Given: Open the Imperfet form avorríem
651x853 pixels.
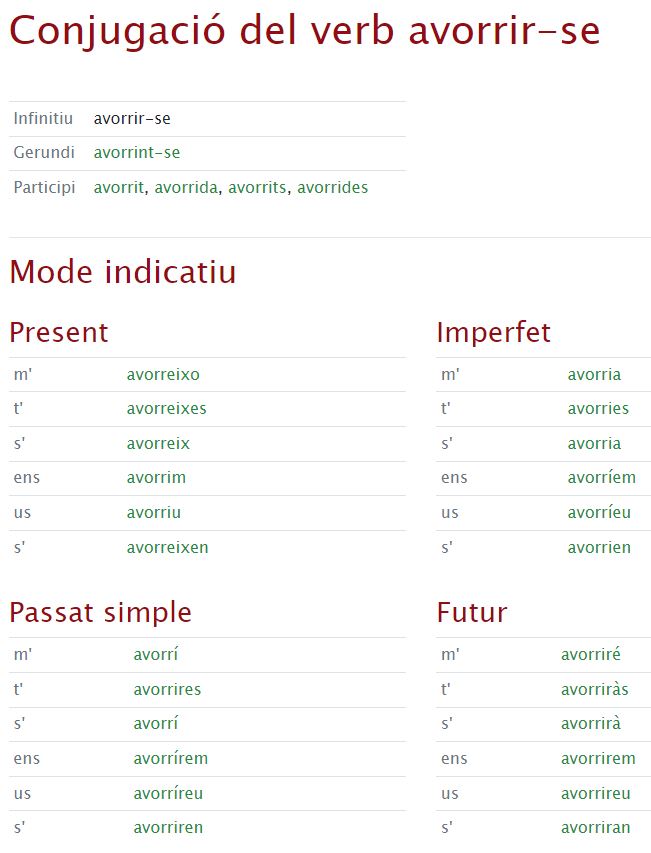Looking at the screenshot, I should pos(601,477).
